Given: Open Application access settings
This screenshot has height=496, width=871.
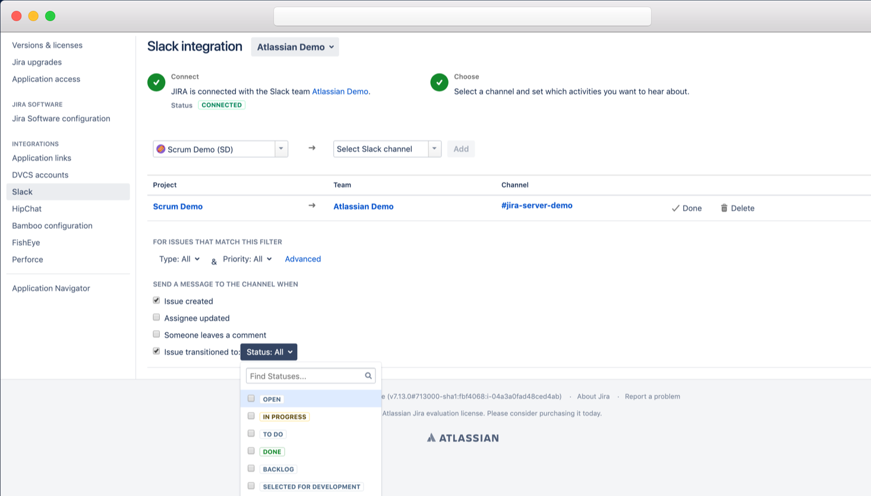Looking at the screenshot, I should click(x=46, y=79).
